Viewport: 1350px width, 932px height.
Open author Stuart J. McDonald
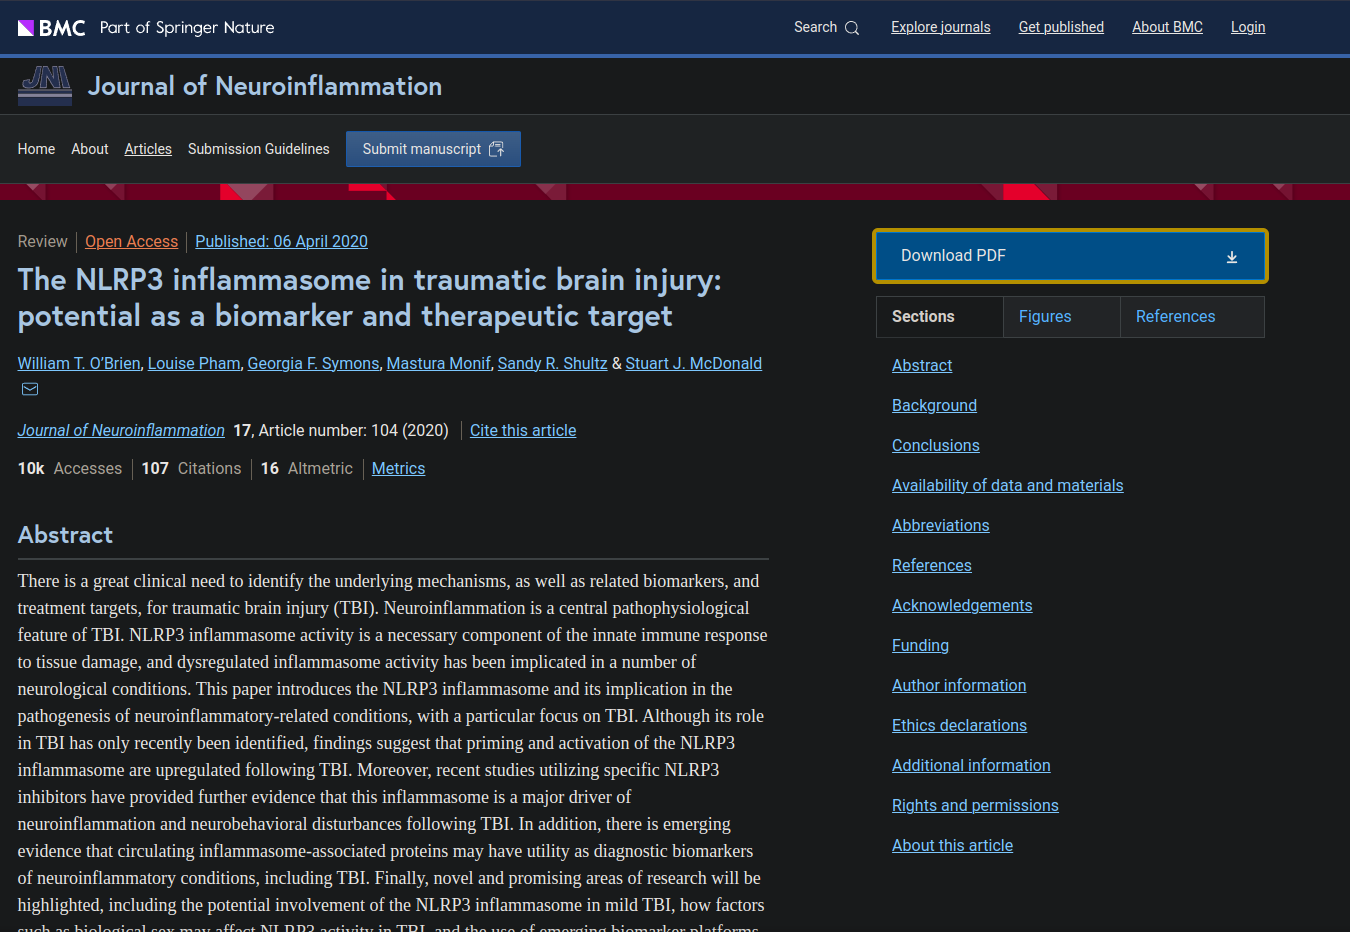click(x=694, y=363)
